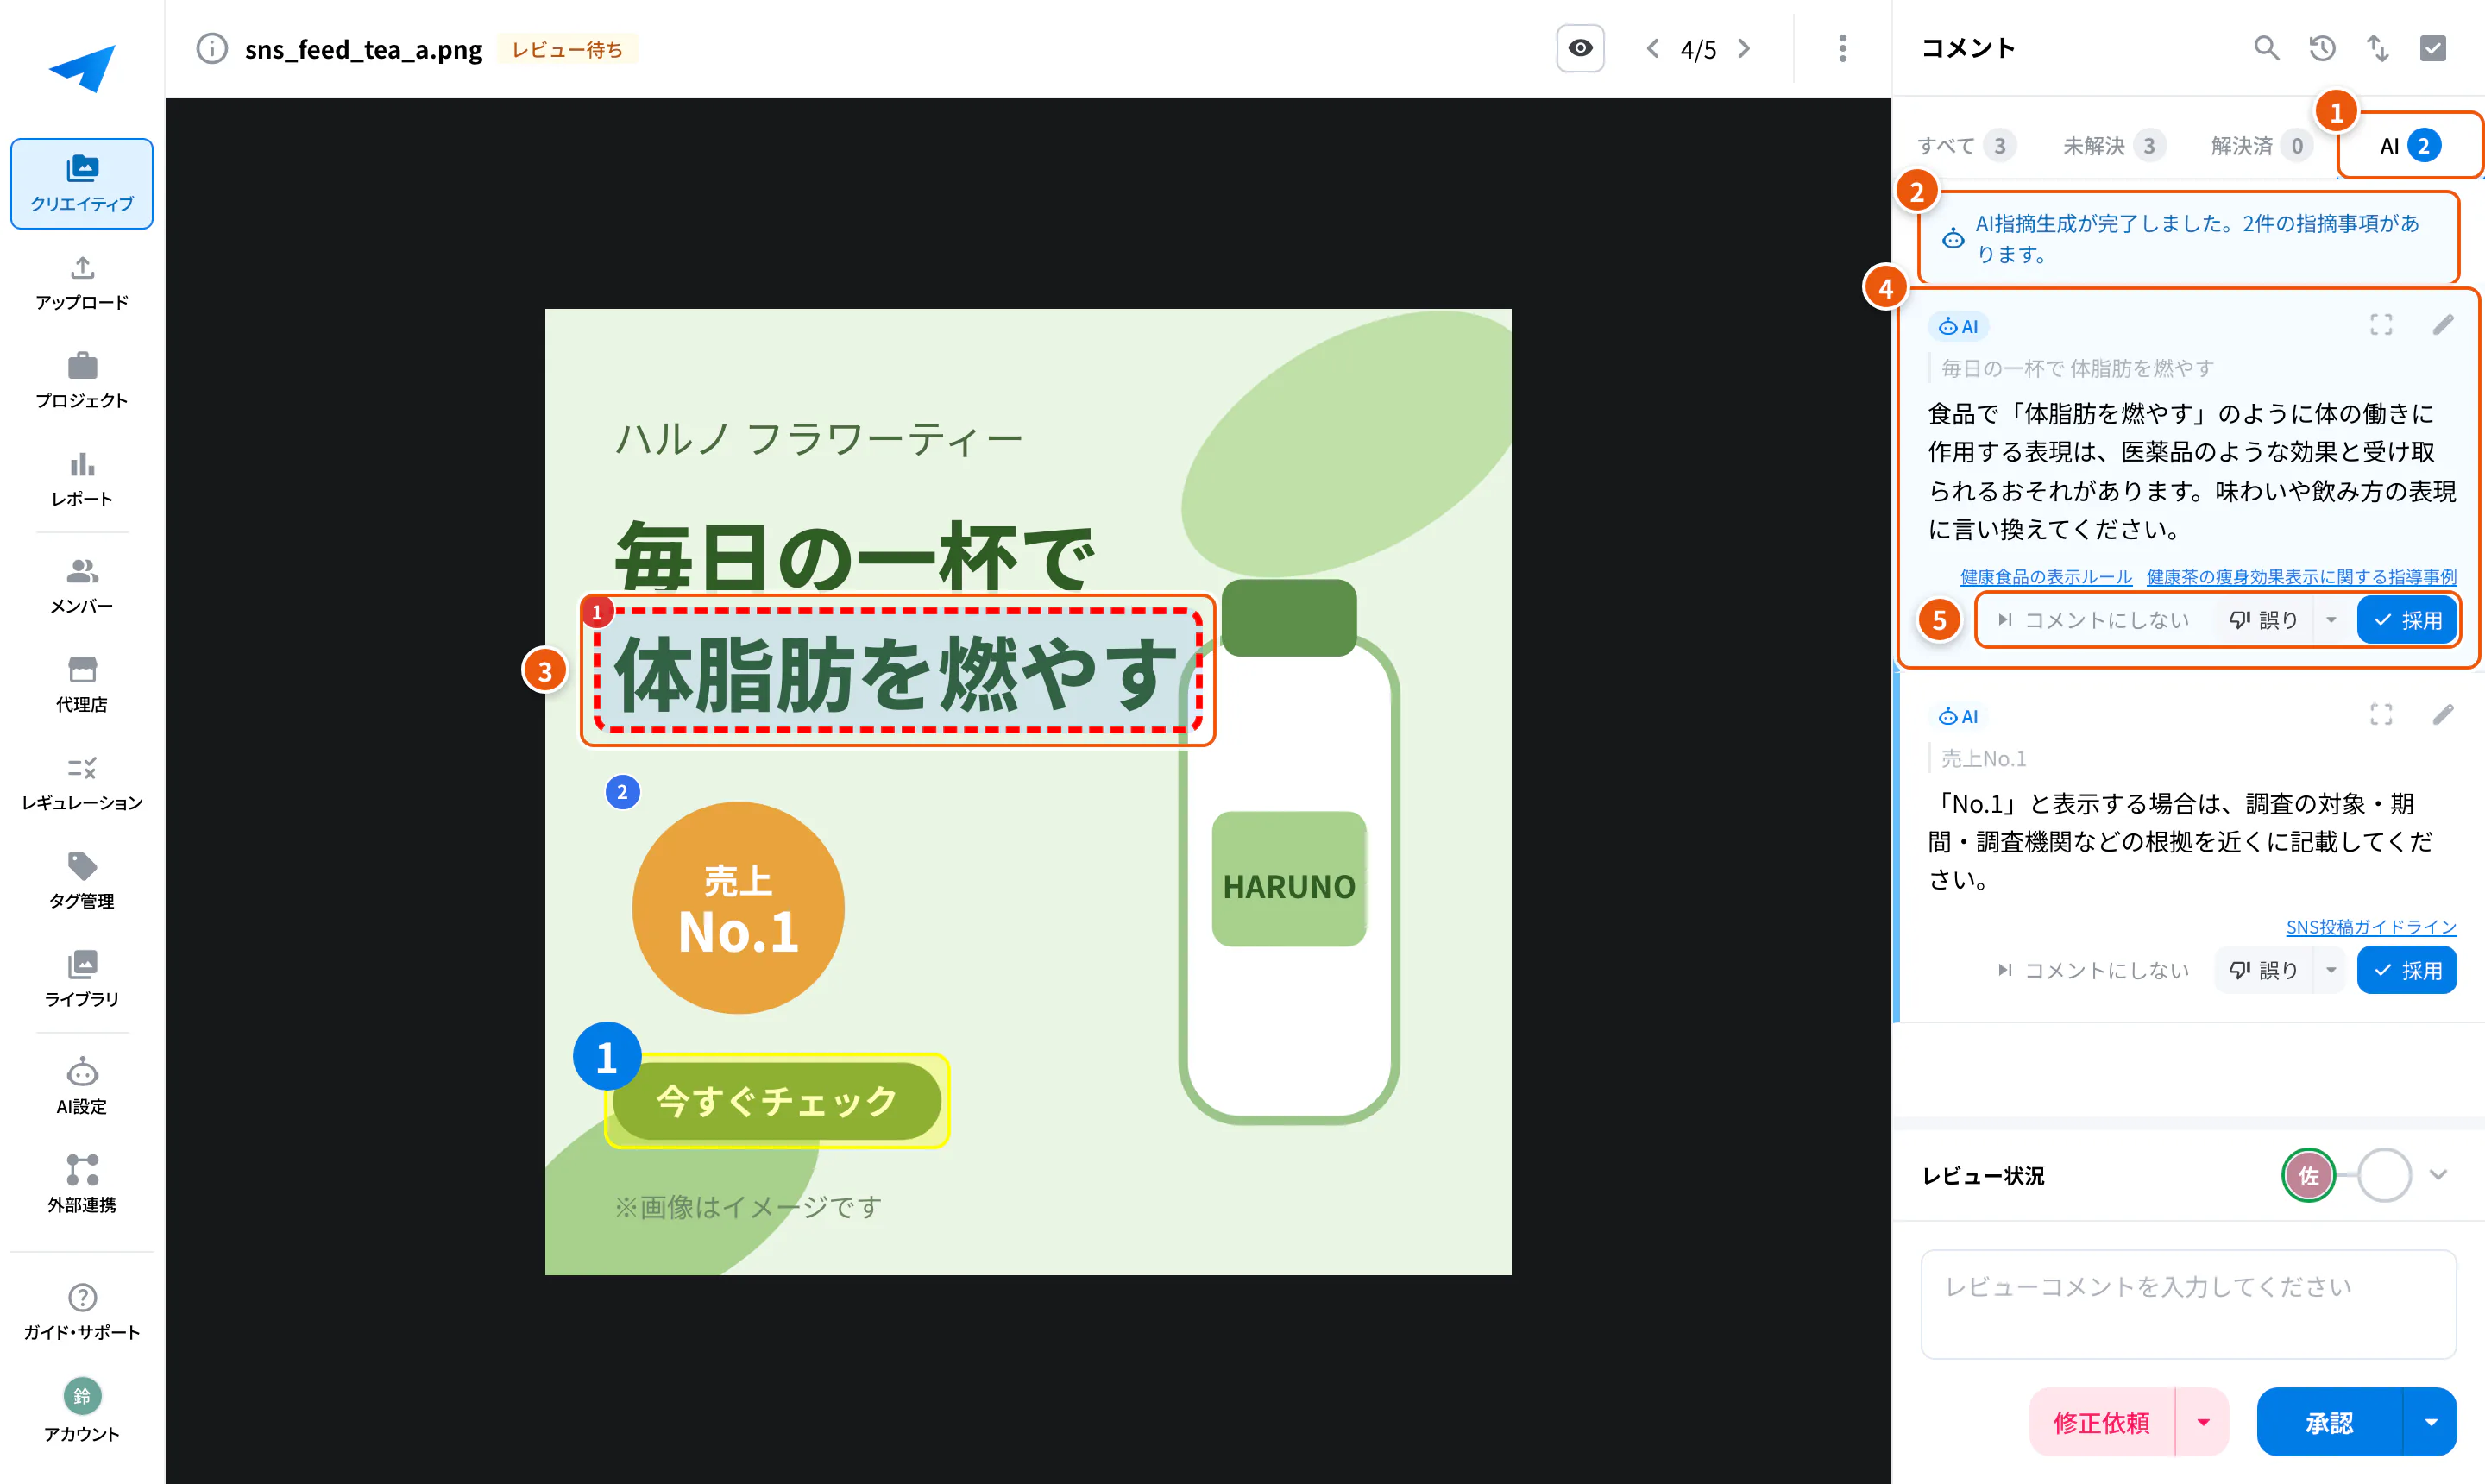Switch to すべて comments tab
This screenshot has width=2485, height=1484.
click(x=1966, y=146)
